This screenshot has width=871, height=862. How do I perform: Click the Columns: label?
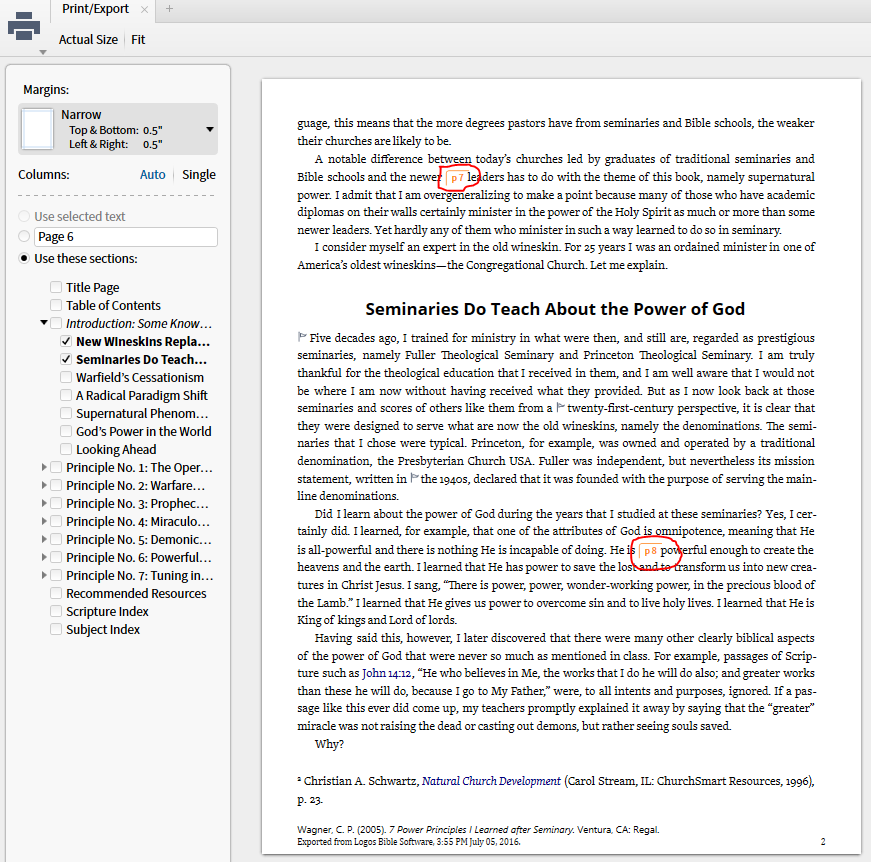coord(44,174)
